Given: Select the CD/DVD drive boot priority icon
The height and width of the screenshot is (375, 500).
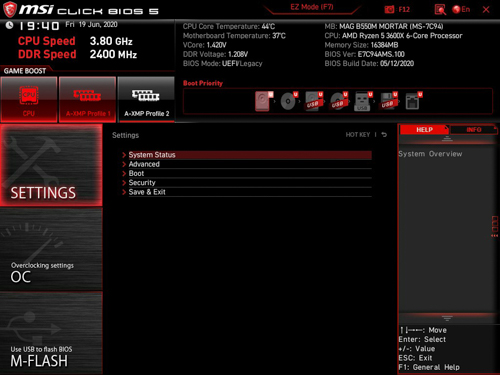Looking at the screenshot, I should (289, 101).
